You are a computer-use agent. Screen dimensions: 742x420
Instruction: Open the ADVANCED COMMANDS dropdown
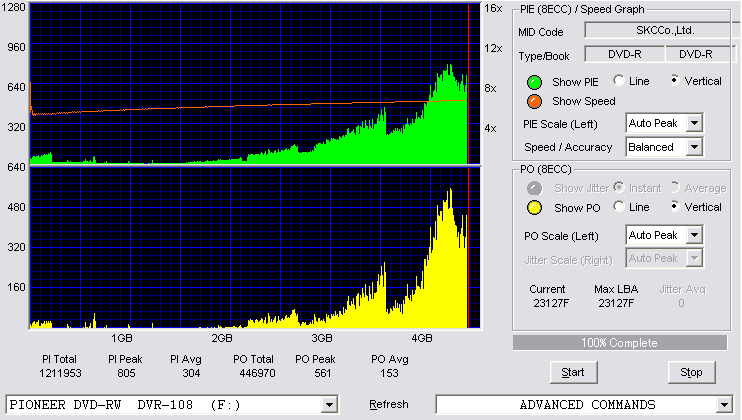[724, 405]
